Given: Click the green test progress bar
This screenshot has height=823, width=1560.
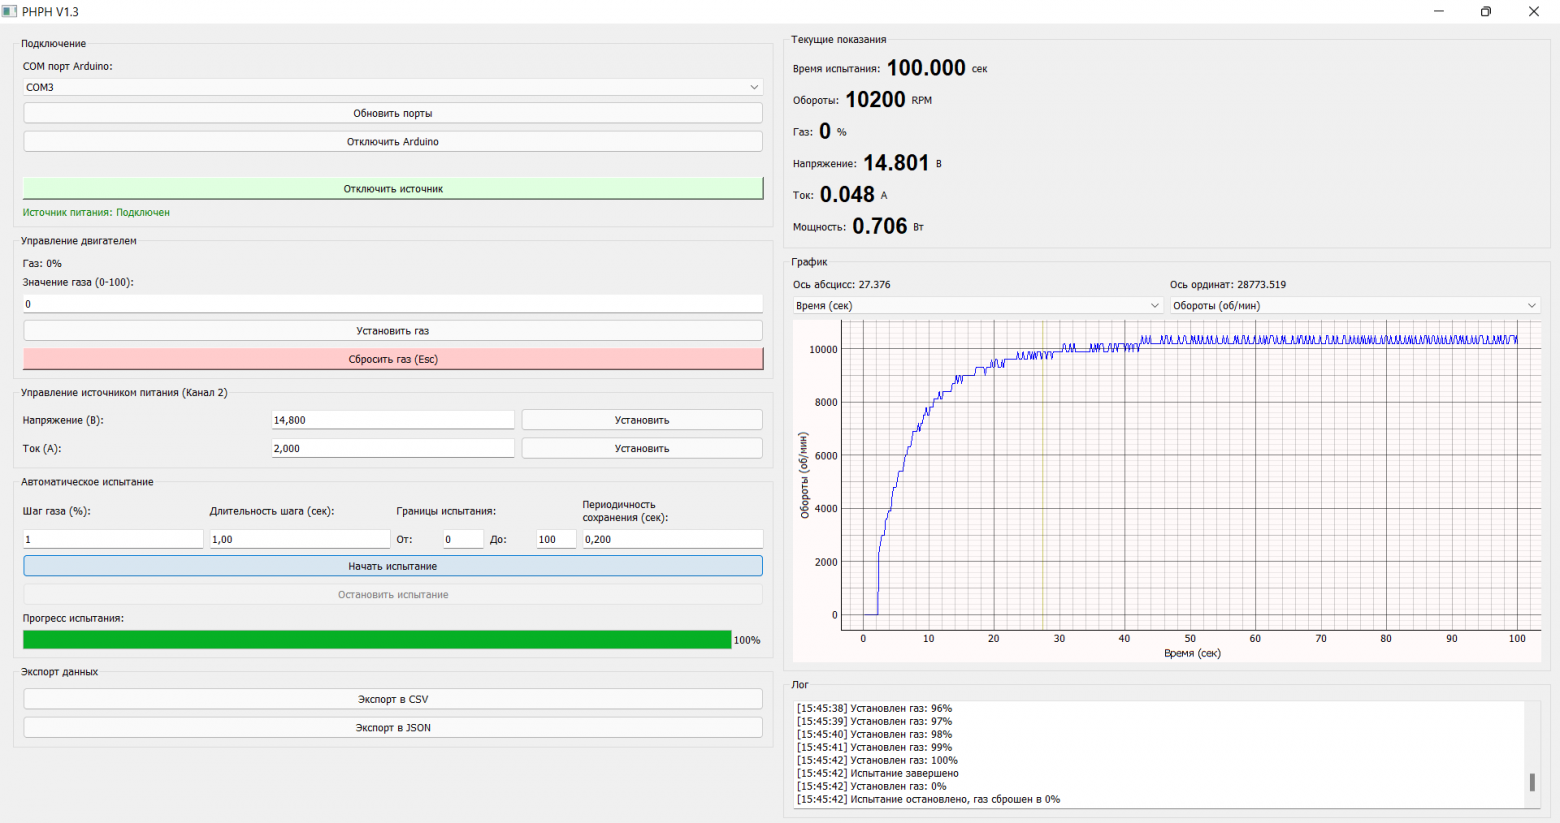Looking at the screenshot, I should coord(377,640).
